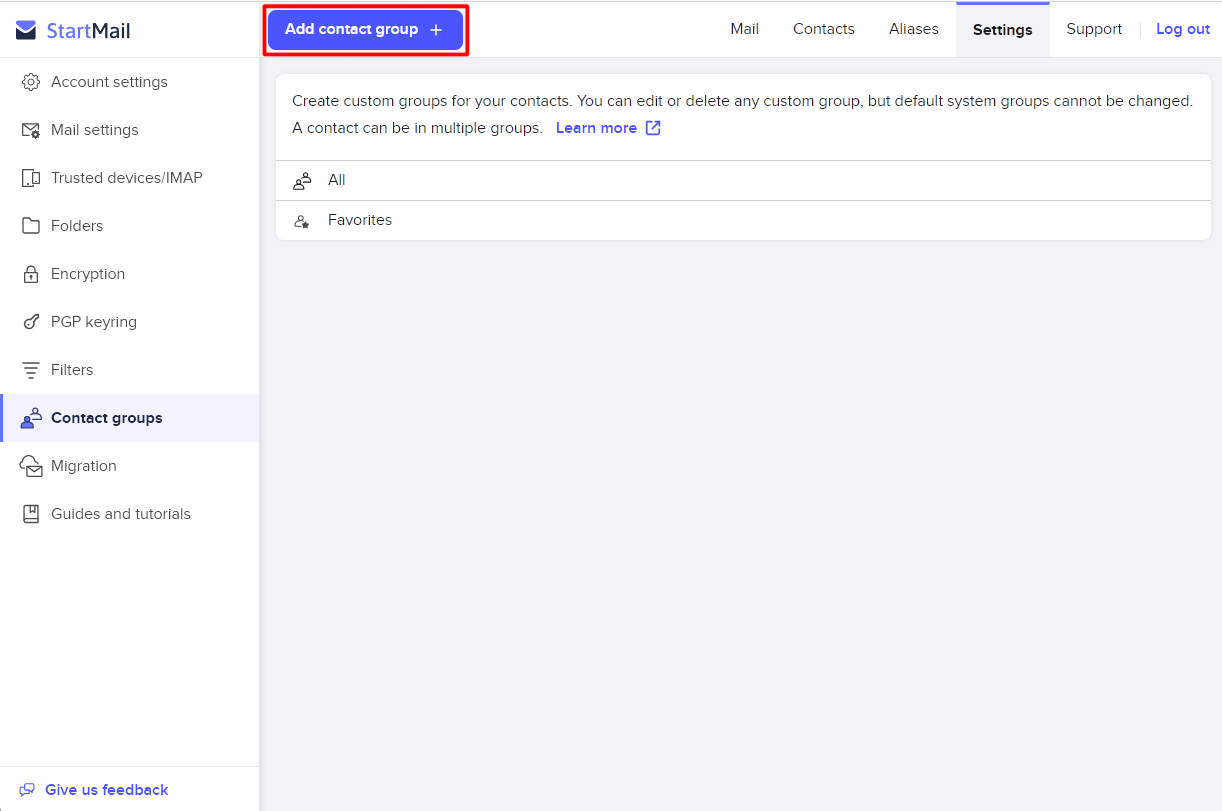
Task: Open the Folders settings page
Action: [130, 226]
